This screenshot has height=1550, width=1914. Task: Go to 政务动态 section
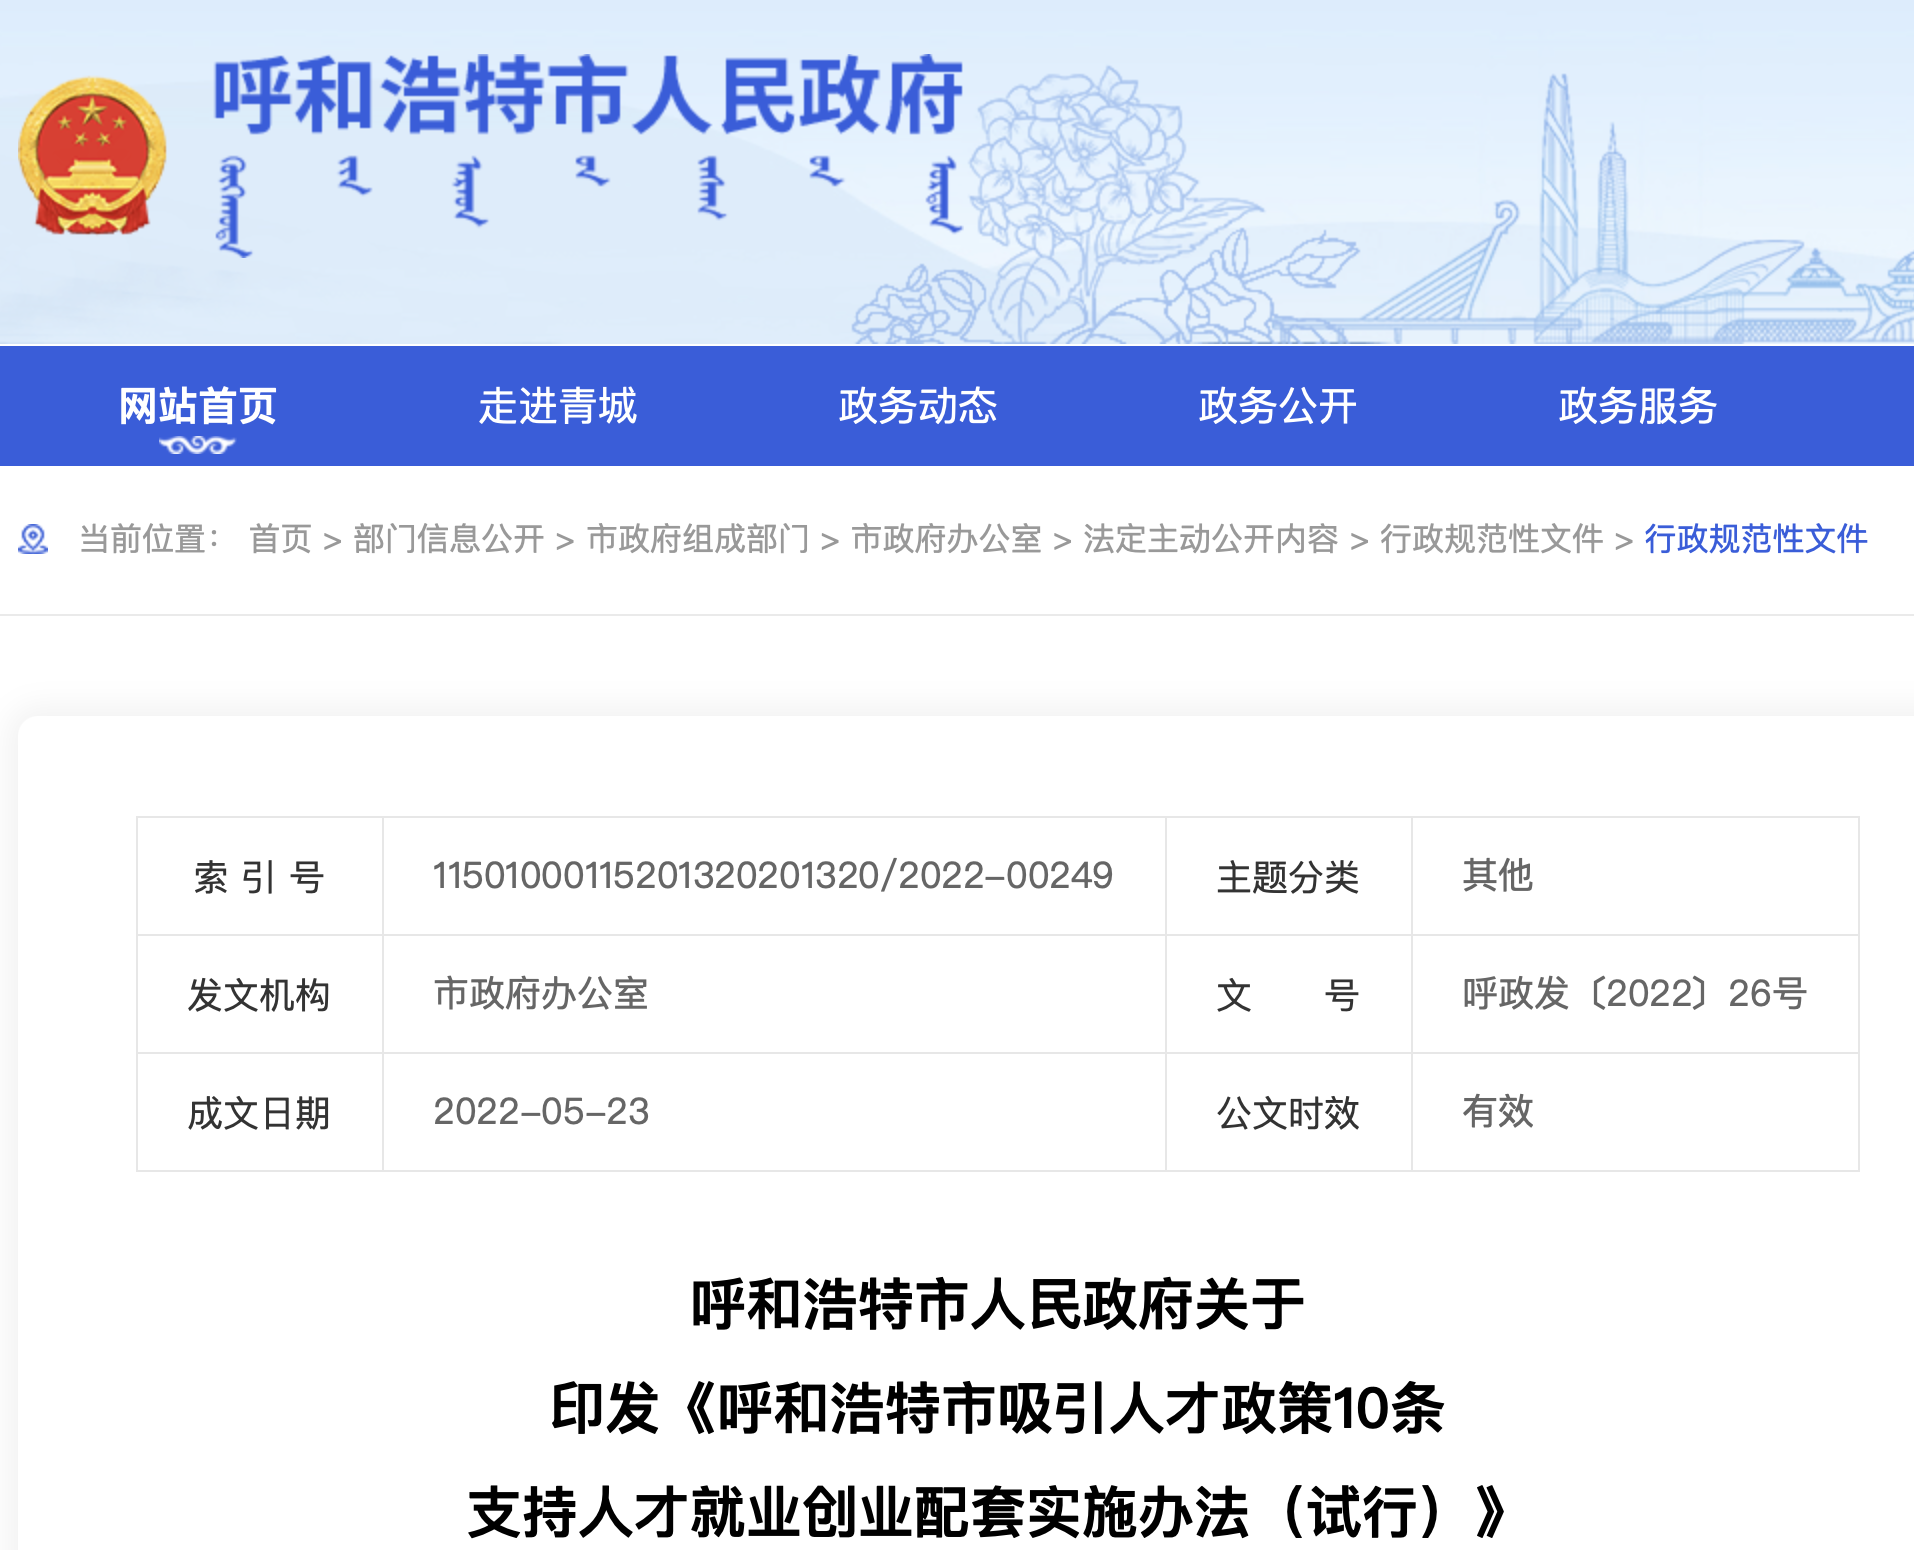(x=917, y=406)
